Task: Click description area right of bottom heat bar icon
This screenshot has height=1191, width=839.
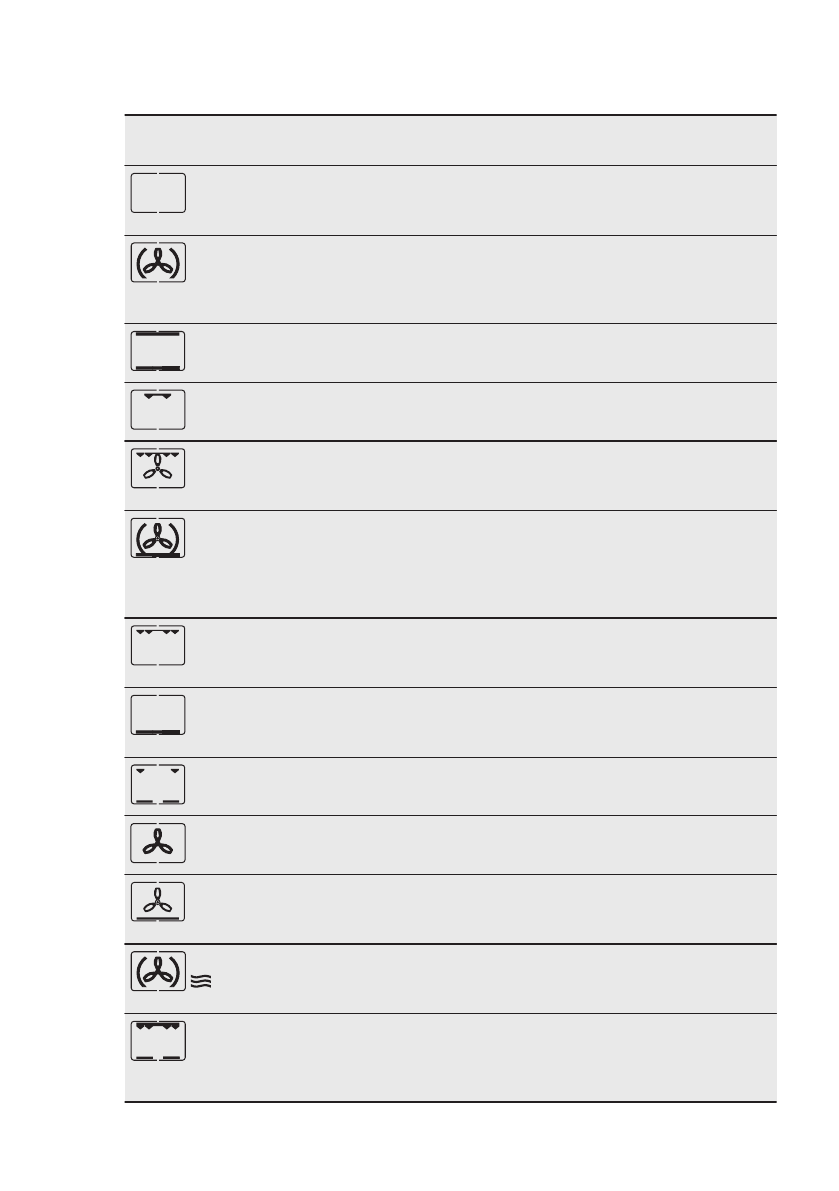Action: click(480, 722)
